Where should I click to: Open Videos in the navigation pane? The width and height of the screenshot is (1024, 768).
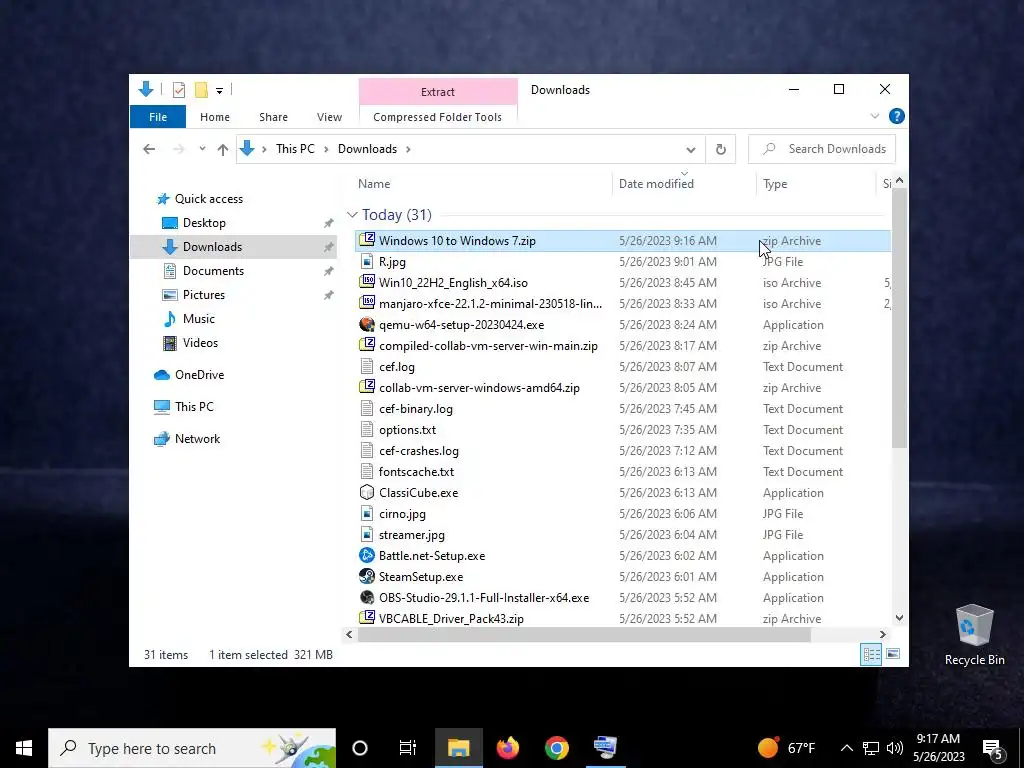[x=200, y=343]
